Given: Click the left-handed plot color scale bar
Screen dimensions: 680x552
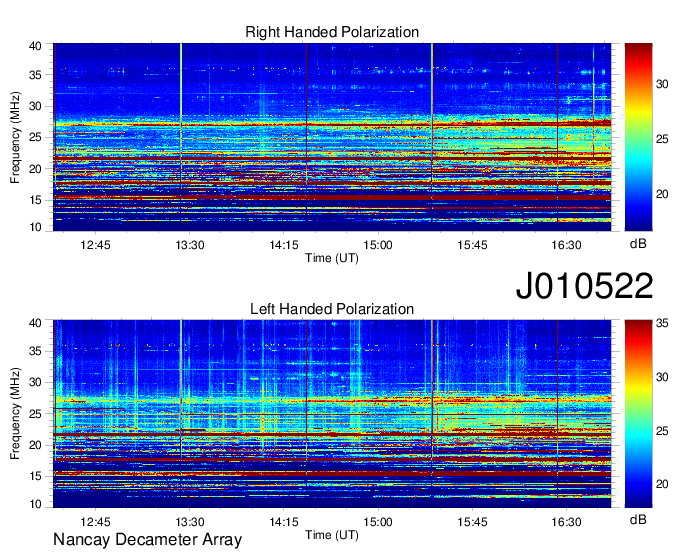Looking at the screenshot, I should [638, 414].
